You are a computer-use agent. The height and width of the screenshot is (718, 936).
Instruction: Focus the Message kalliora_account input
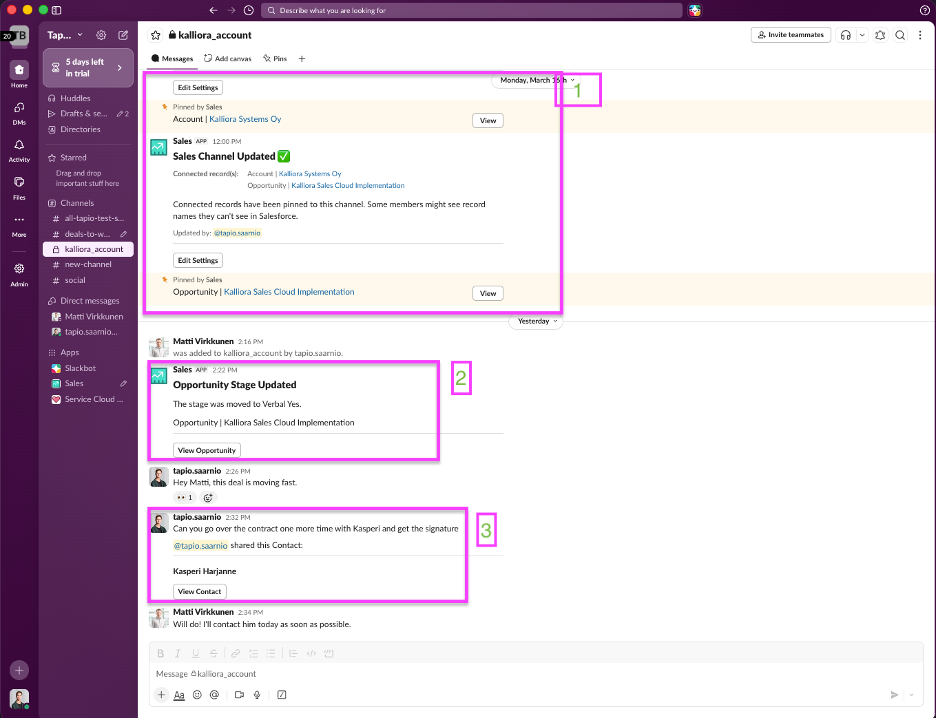point(536,674)
